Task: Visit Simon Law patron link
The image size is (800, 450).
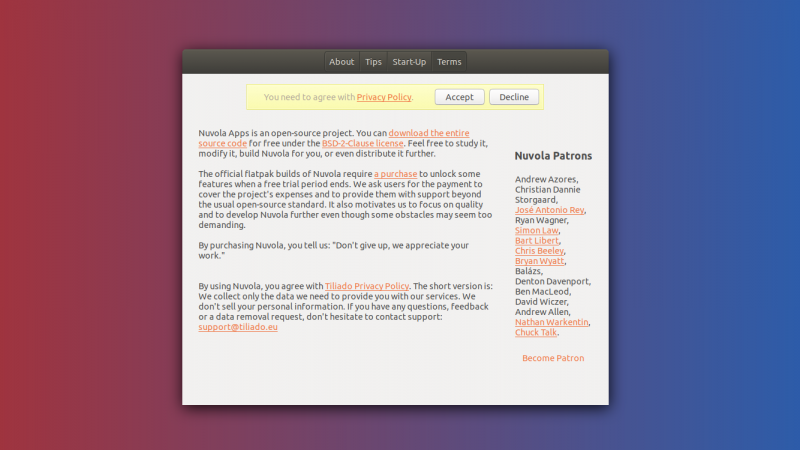Action: [x=537, y=230]
